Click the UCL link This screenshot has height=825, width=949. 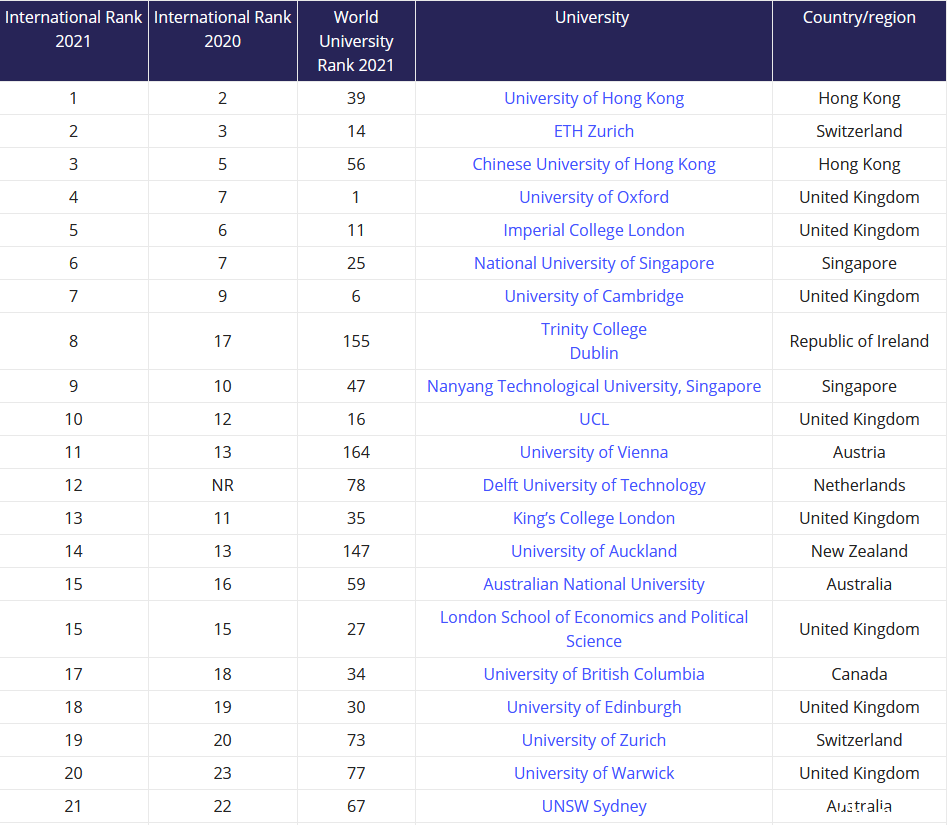click(594, 419)
